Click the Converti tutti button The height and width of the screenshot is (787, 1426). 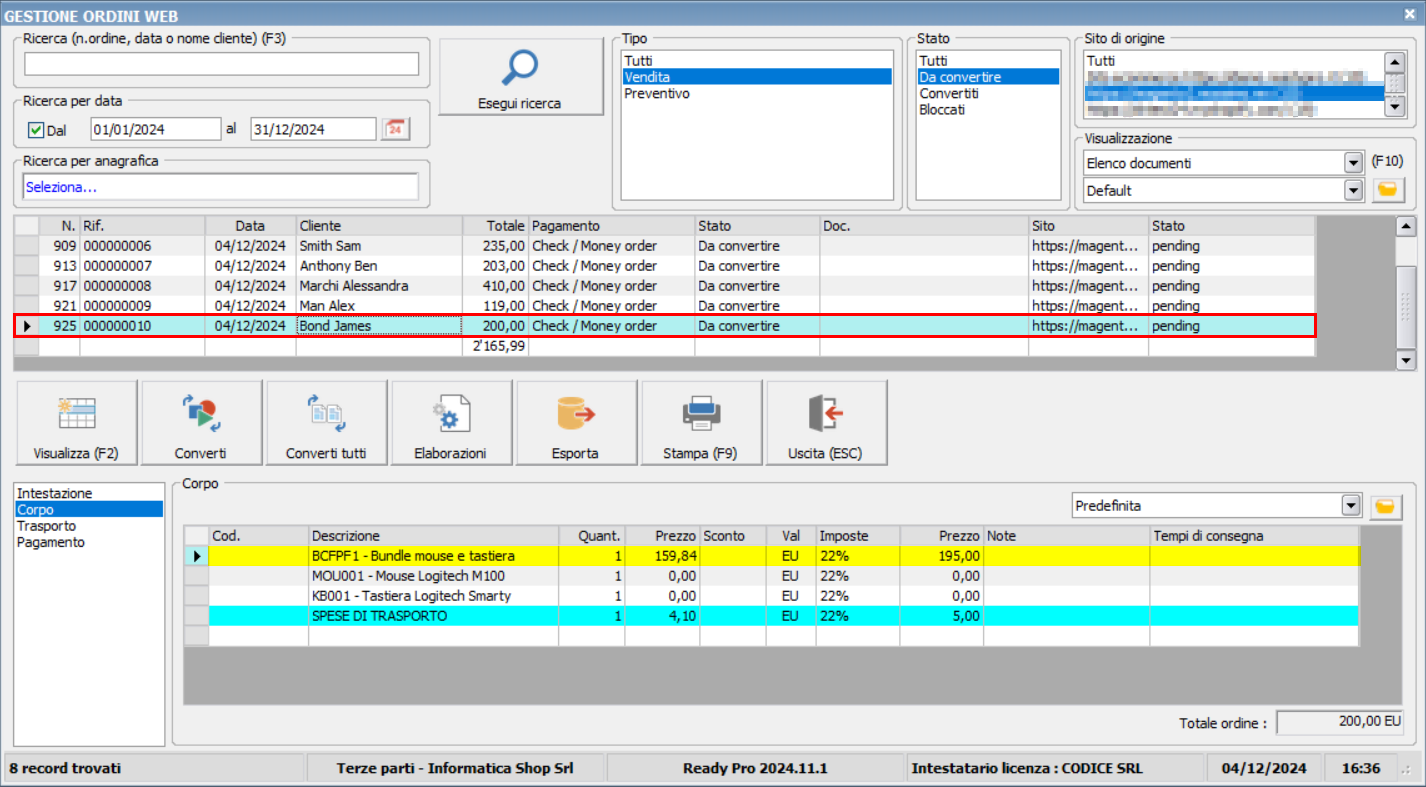pos(326,423)
